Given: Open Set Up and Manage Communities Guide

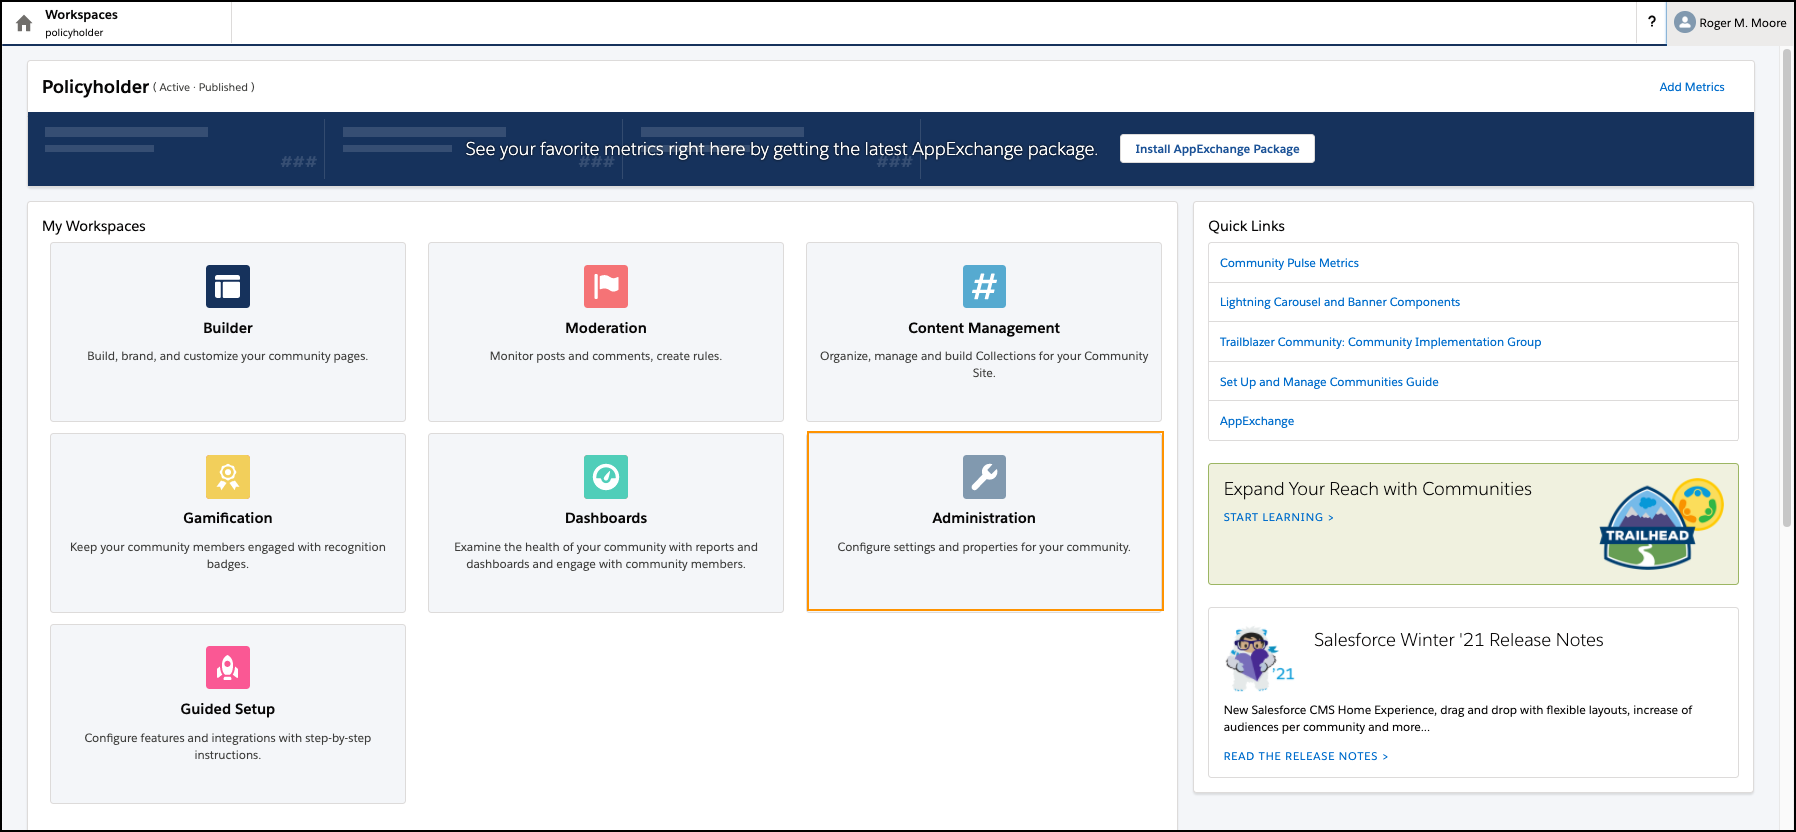Looking at the screenshot, I should 1329,382.
